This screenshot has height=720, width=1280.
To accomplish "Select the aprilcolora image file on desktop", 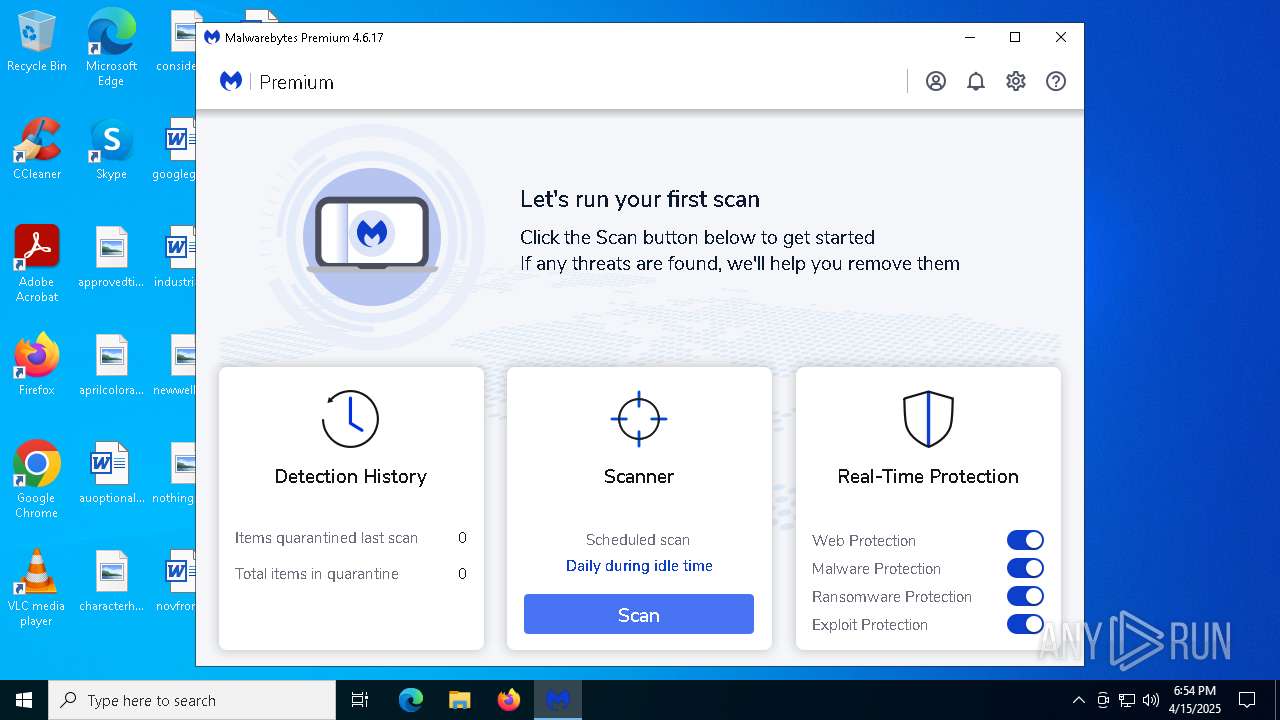I will 111,366.
